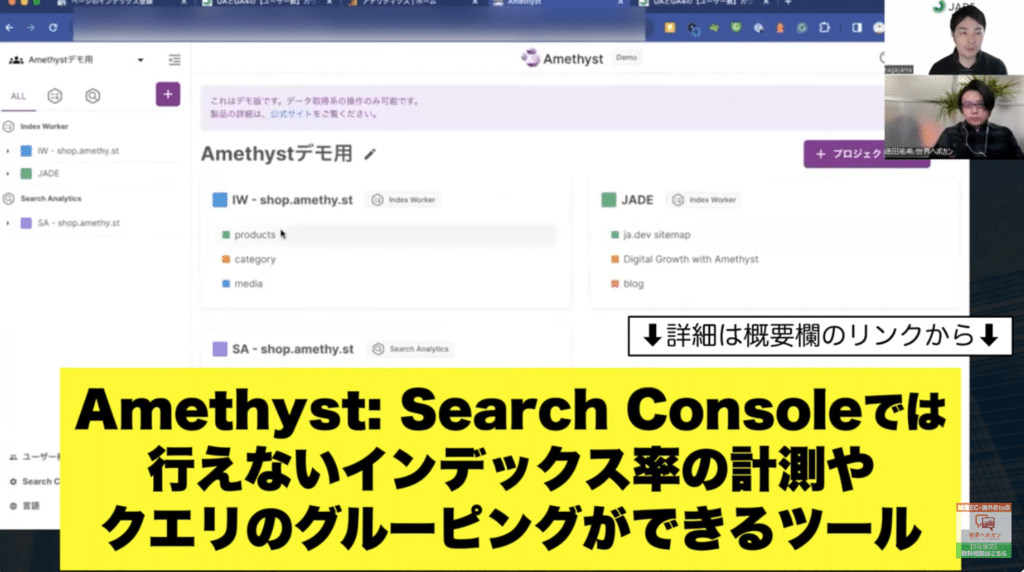Go back in the browser

coord(9,27)
